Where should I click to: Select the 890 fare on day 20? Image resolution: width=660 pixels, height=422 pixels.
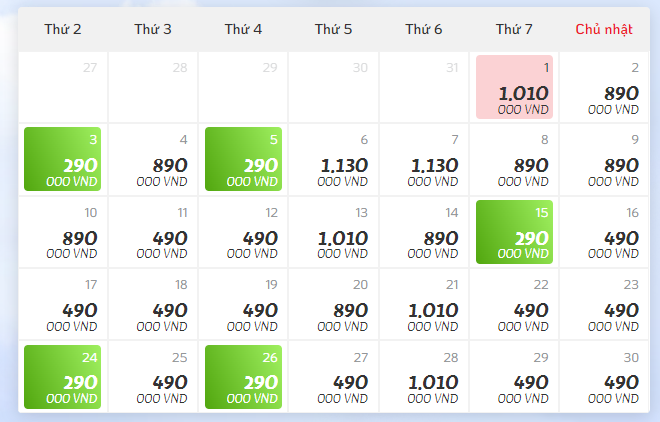click(x=333, y=305)
